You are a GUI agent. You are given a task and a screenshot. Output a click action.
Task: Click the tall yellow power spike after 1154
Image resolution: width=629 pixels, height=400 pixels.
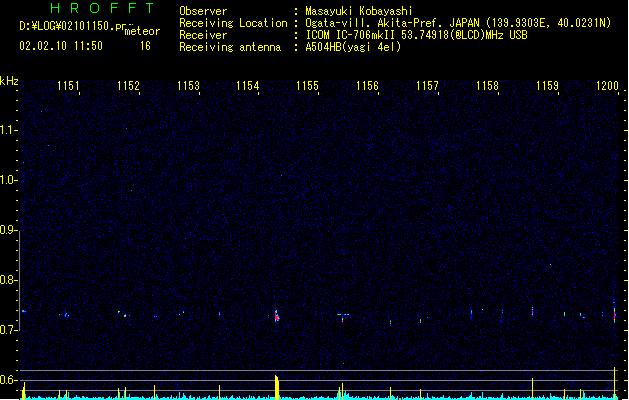pyautogui.click(x=276, y=387)
